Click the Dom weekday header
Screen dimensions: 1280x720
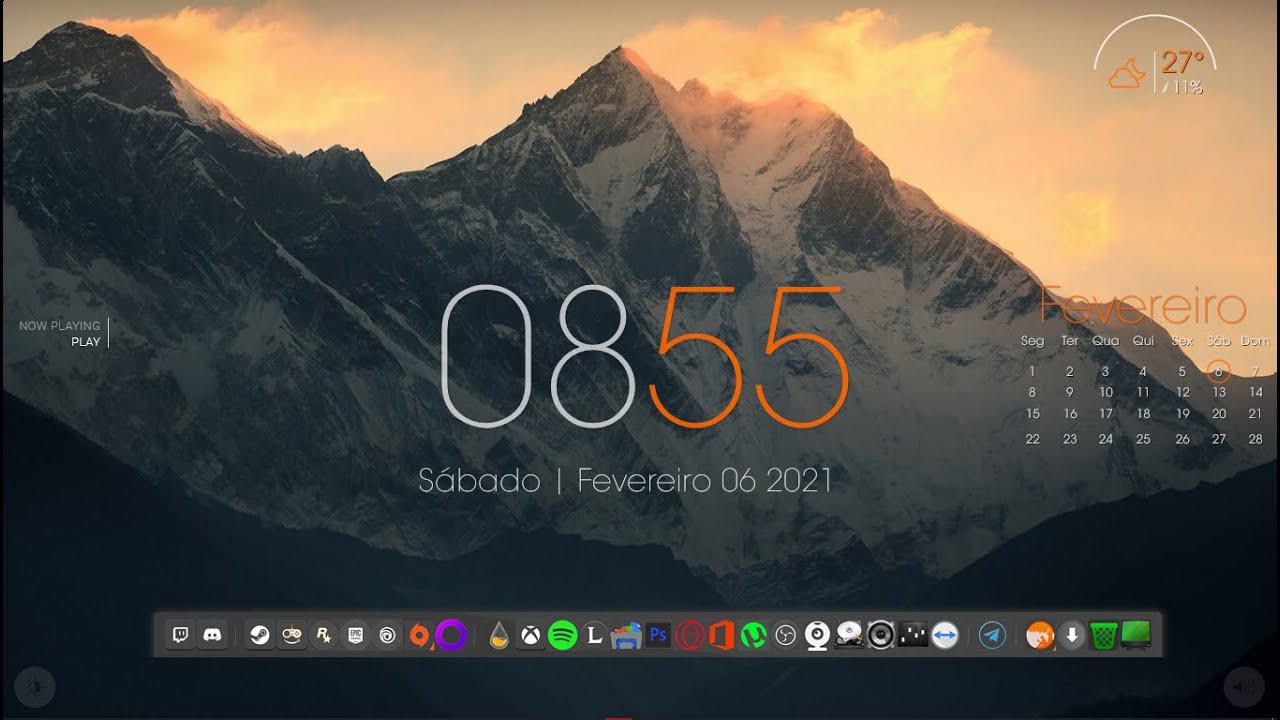(1255, 341)
